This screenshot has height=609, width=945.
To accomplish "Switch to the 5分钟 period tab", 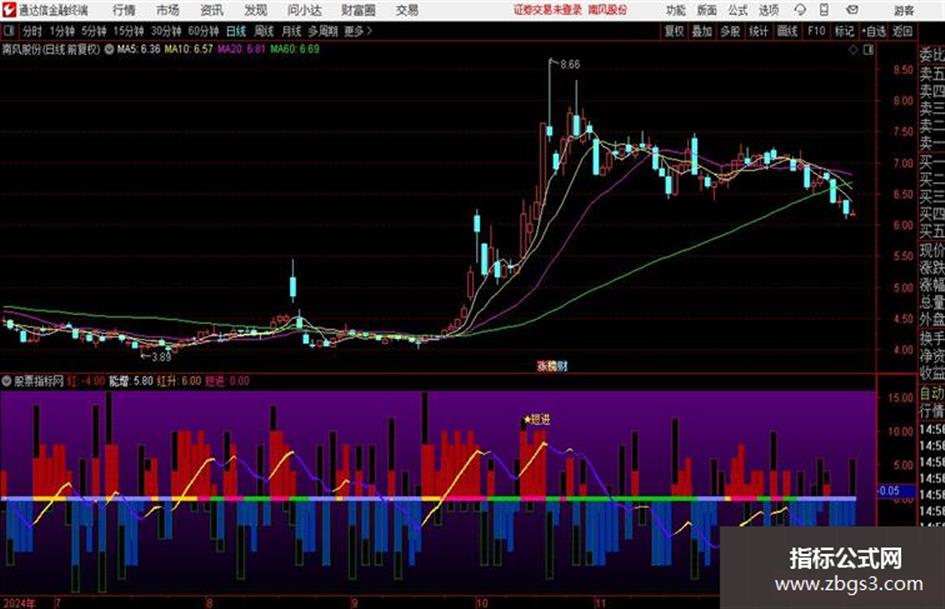I will 94,31.
